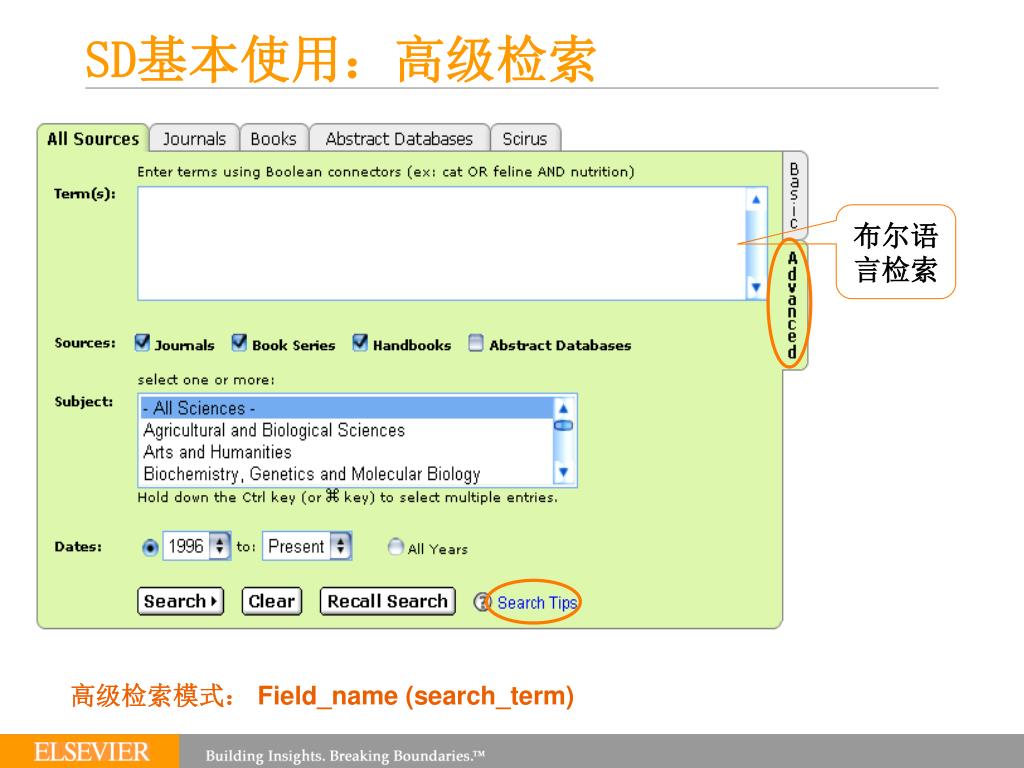1024x768 pixels.
Task: Select the All Years radio button
Action: click(395, 547)
